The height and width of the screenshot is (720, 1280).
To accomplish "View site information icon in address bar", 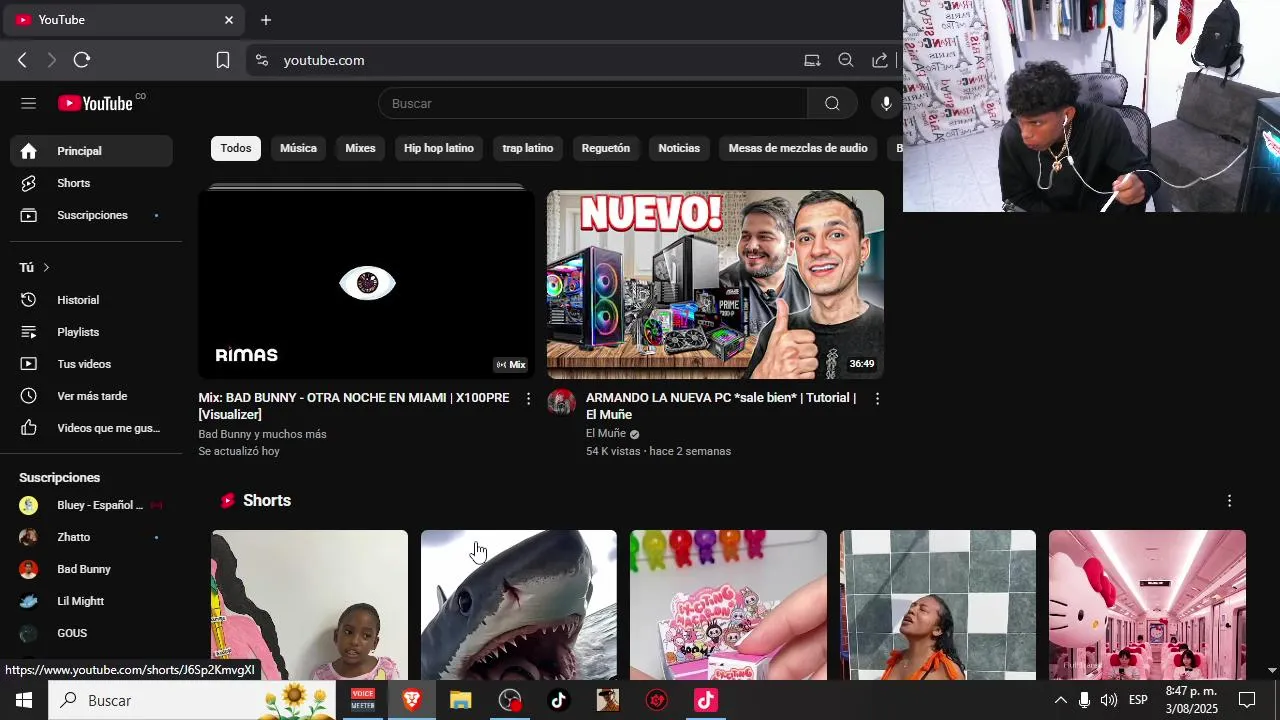I will (x=262, y=60).
